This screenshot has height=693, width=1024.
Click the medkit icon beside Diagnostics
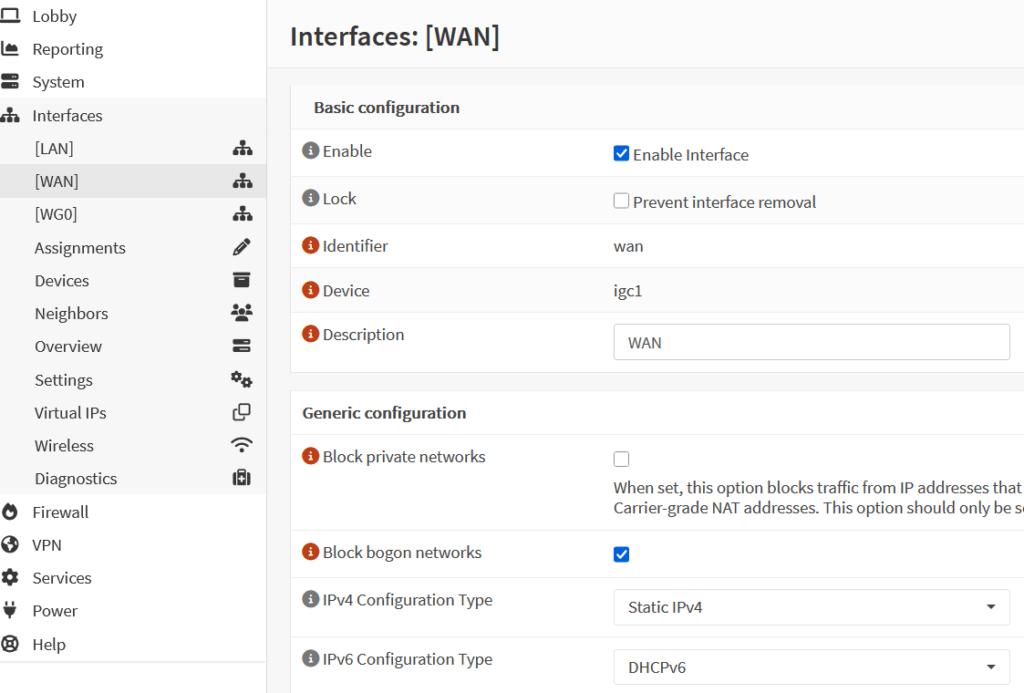[x=241, y=478]
